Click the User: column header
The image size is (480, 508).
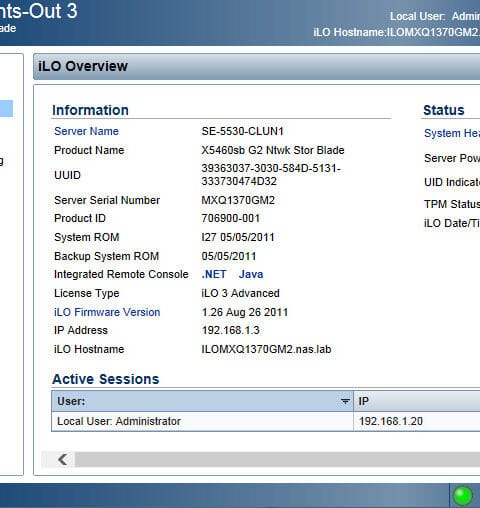[x=202, y=401]
